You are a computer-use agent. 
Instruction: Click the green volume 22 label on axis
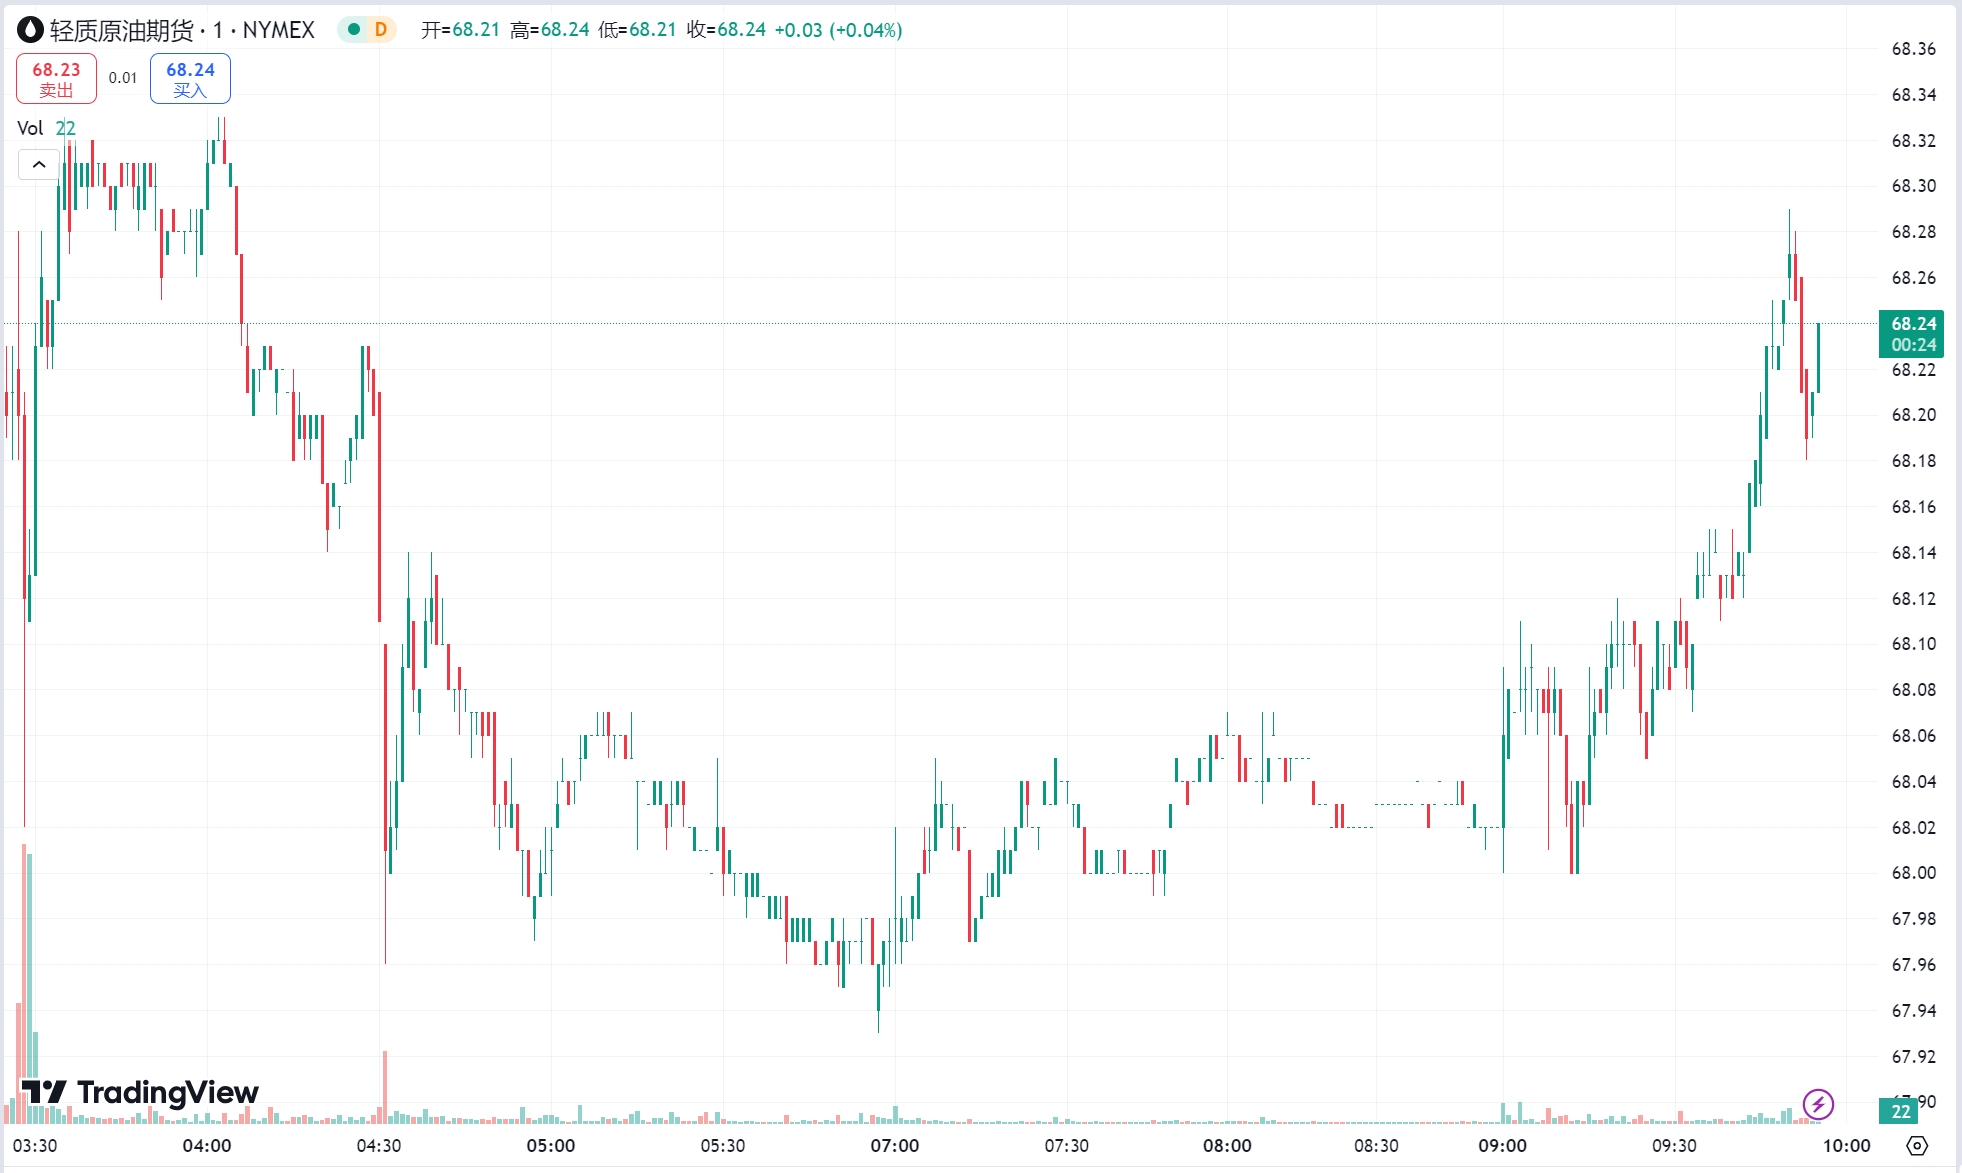[1900, 1111]
